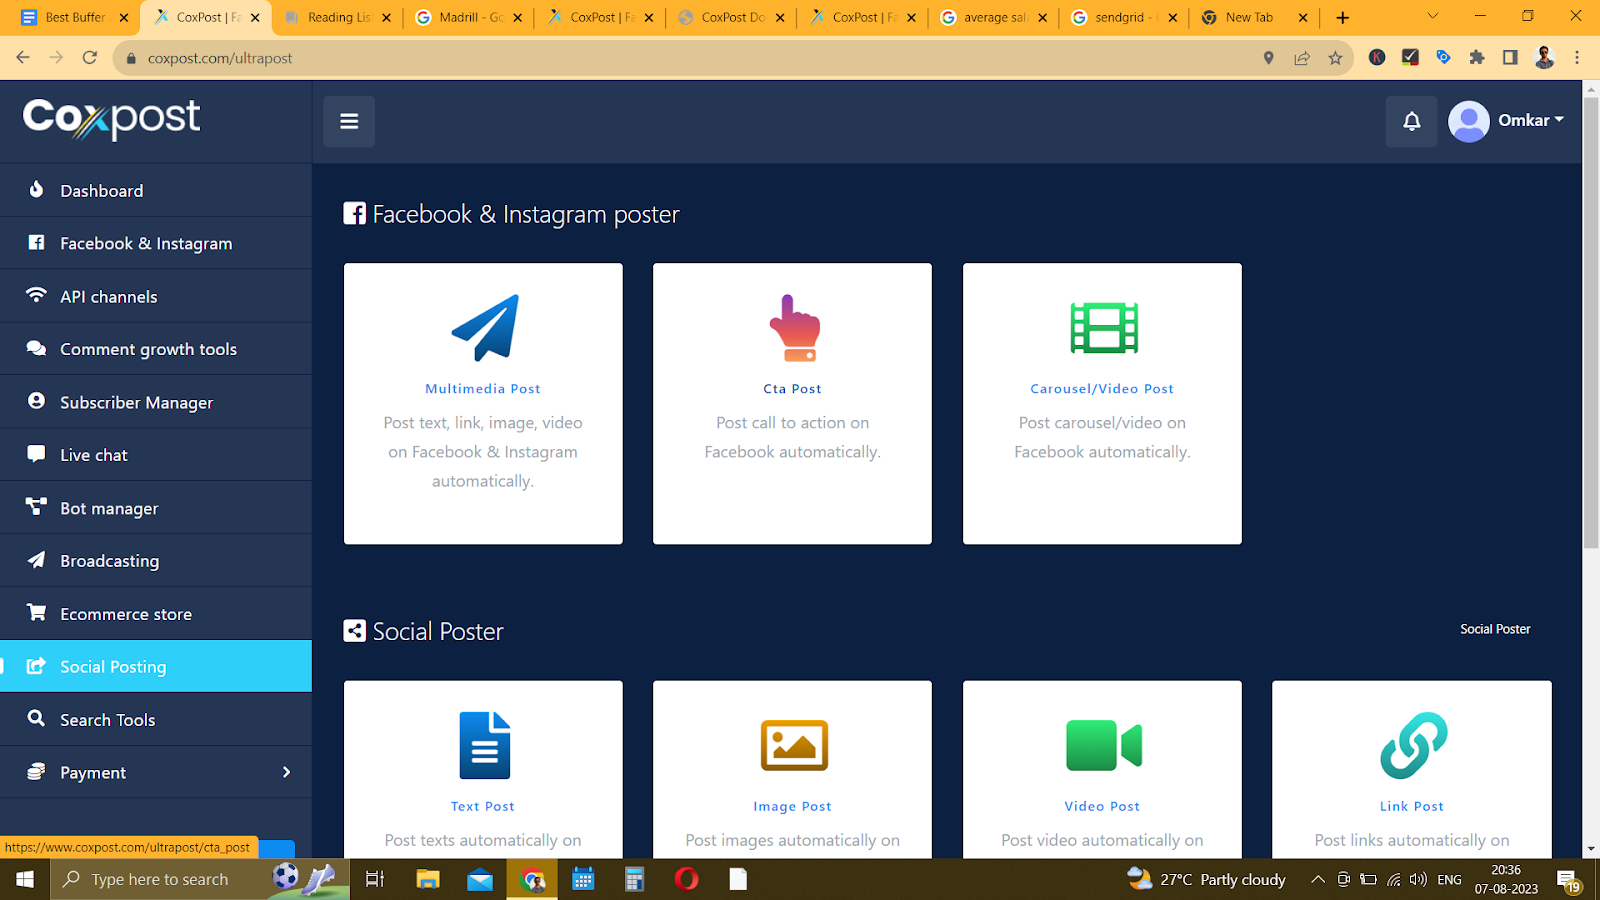Open API channels in sidebar
The width and height of the screenshot is (1600, 900).
click(x=156, y=296)
